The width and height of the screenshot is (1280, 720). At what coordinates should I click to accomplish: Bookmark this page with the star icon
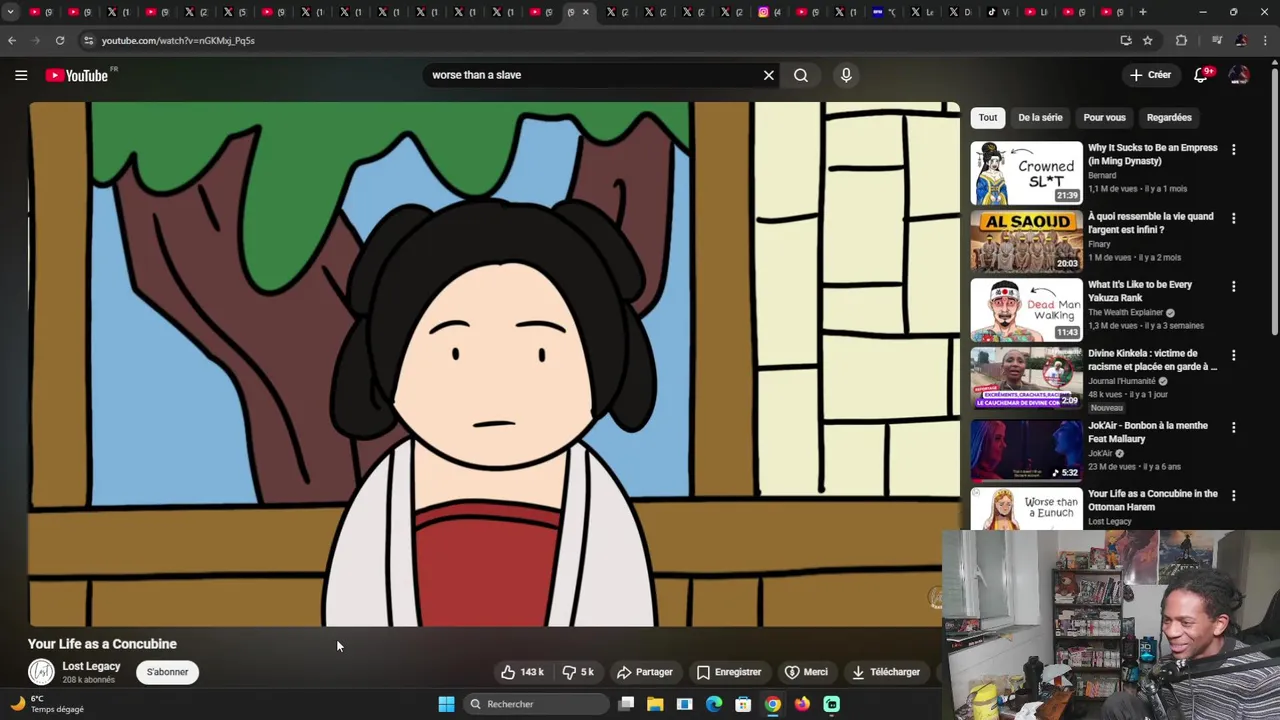[1148, 41]
